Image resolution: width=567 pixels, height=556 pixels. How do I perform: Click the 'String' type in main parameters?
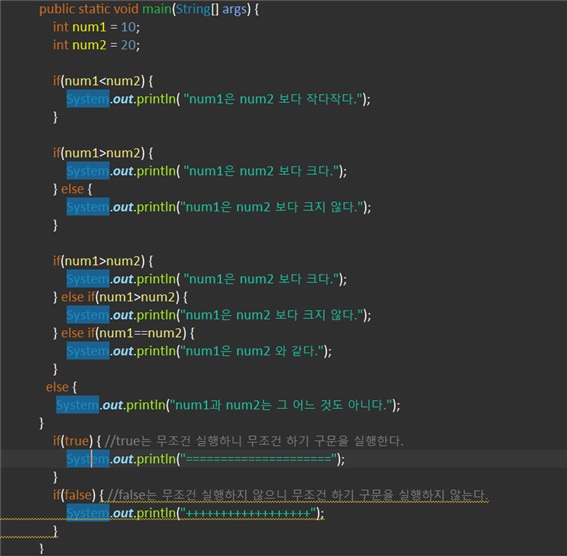[x=193, y=9]
